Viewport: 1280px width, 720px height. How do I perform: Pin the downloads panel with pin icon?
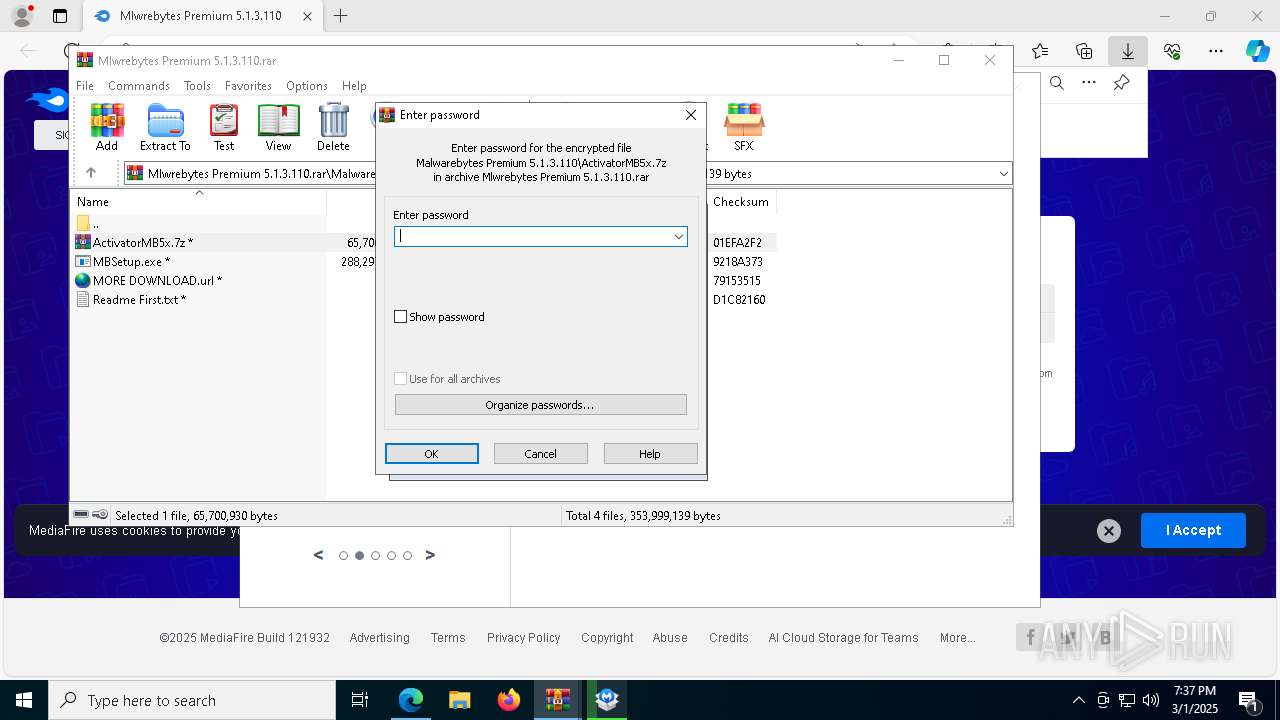(1121, 83)
